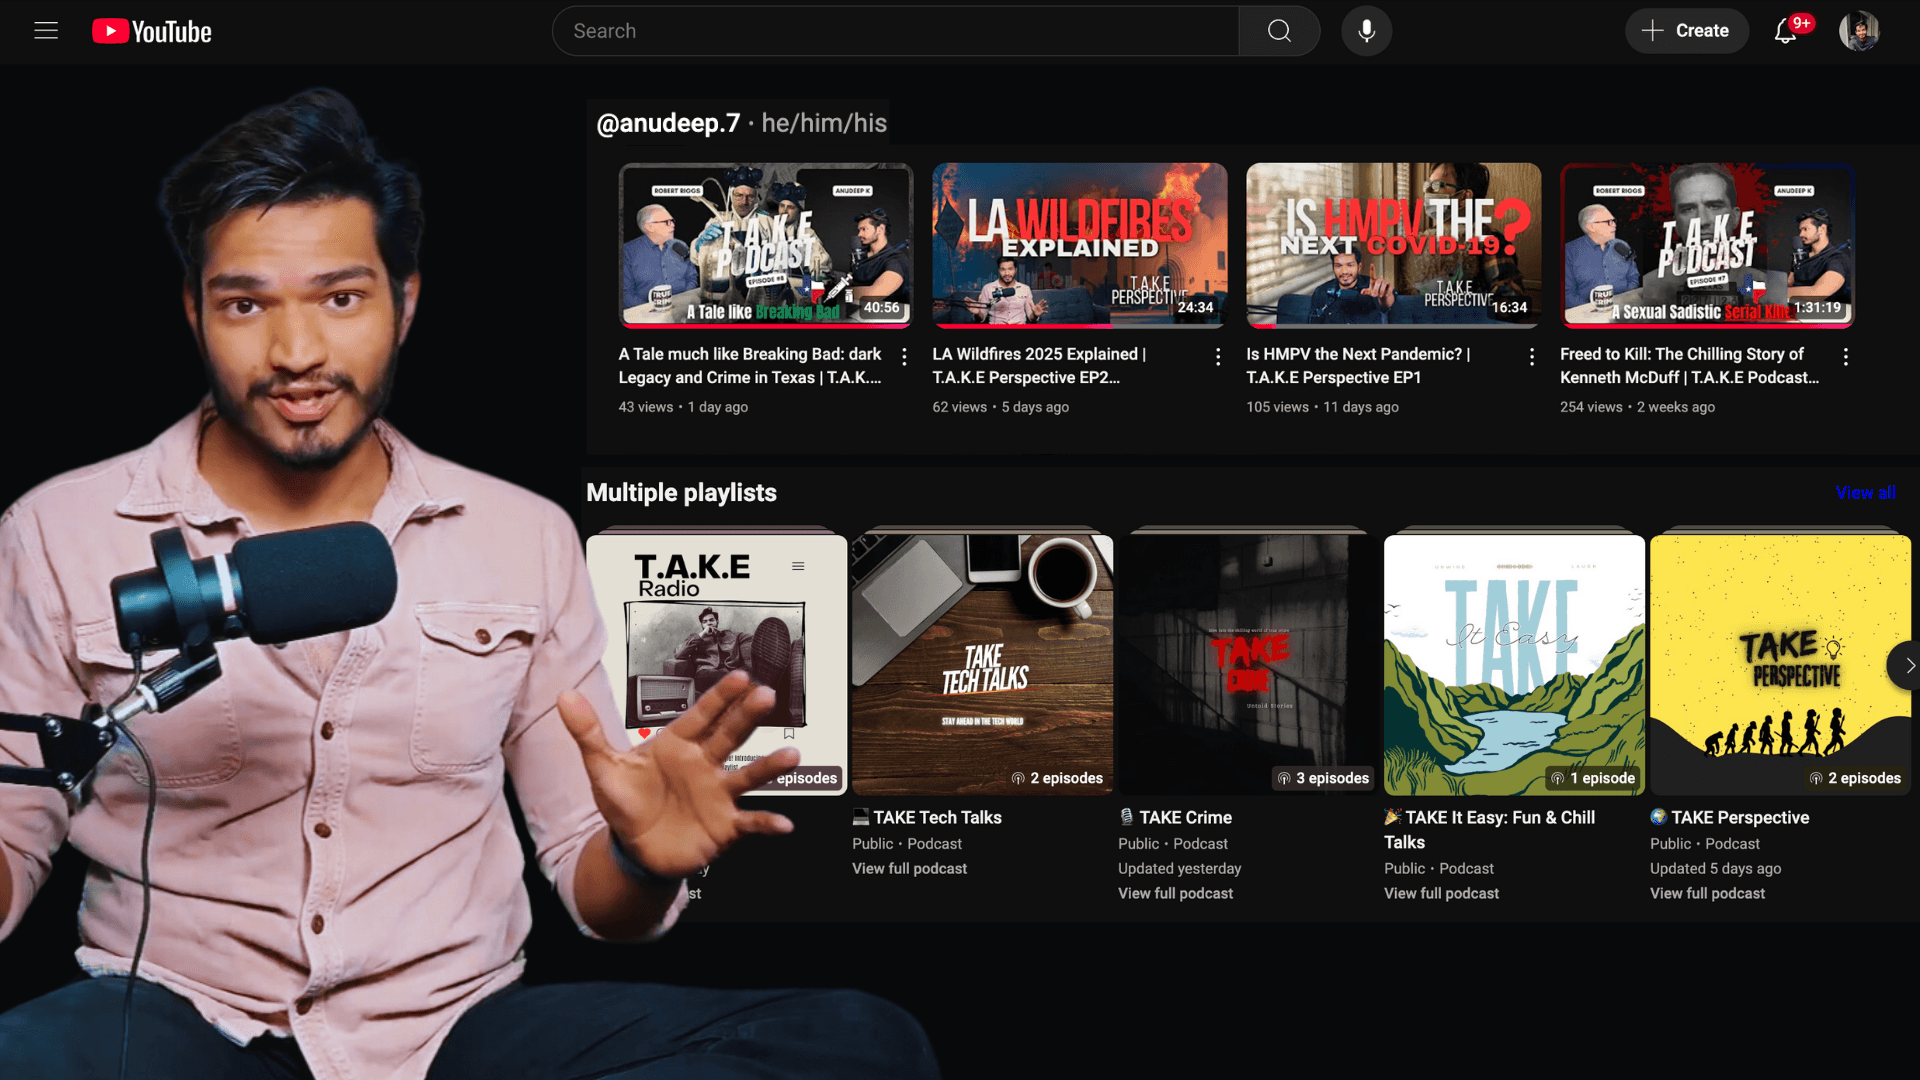Viewport: 1920px width, 1080px height.
Task: Open title 'Is HMPV the Next Pandemic?'
Action: [x=1358, y=366]
